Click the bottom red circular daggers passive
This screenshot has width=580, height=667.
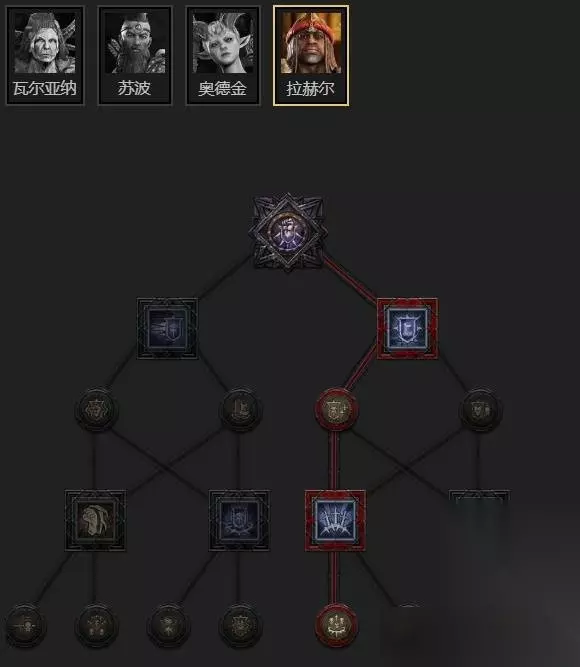click(x=336, y=625)
